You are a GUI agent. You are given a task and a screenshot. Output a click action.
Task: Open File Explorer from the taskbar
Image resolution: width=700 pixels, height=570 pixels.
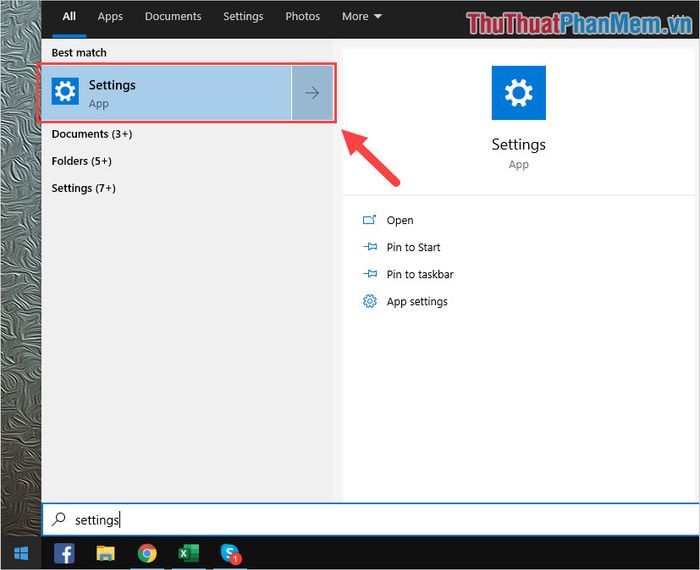[x=105, y=553]
